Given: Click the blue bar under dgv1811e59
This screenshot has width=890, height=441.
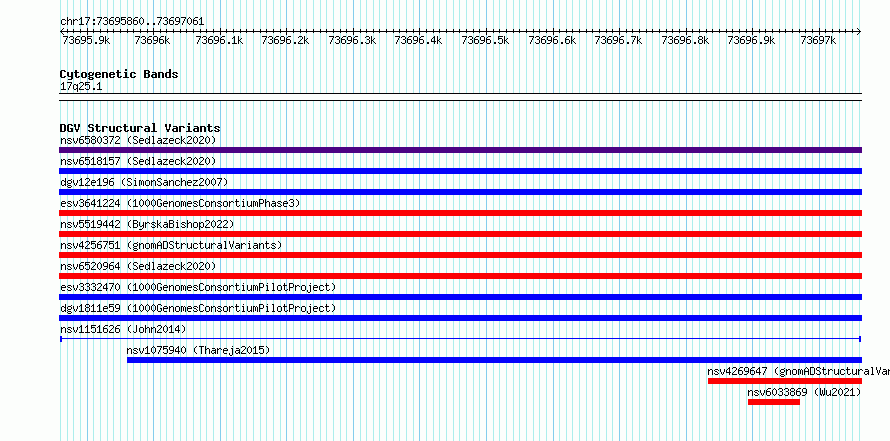Looking at the screenshot, I should click(460, 318).
